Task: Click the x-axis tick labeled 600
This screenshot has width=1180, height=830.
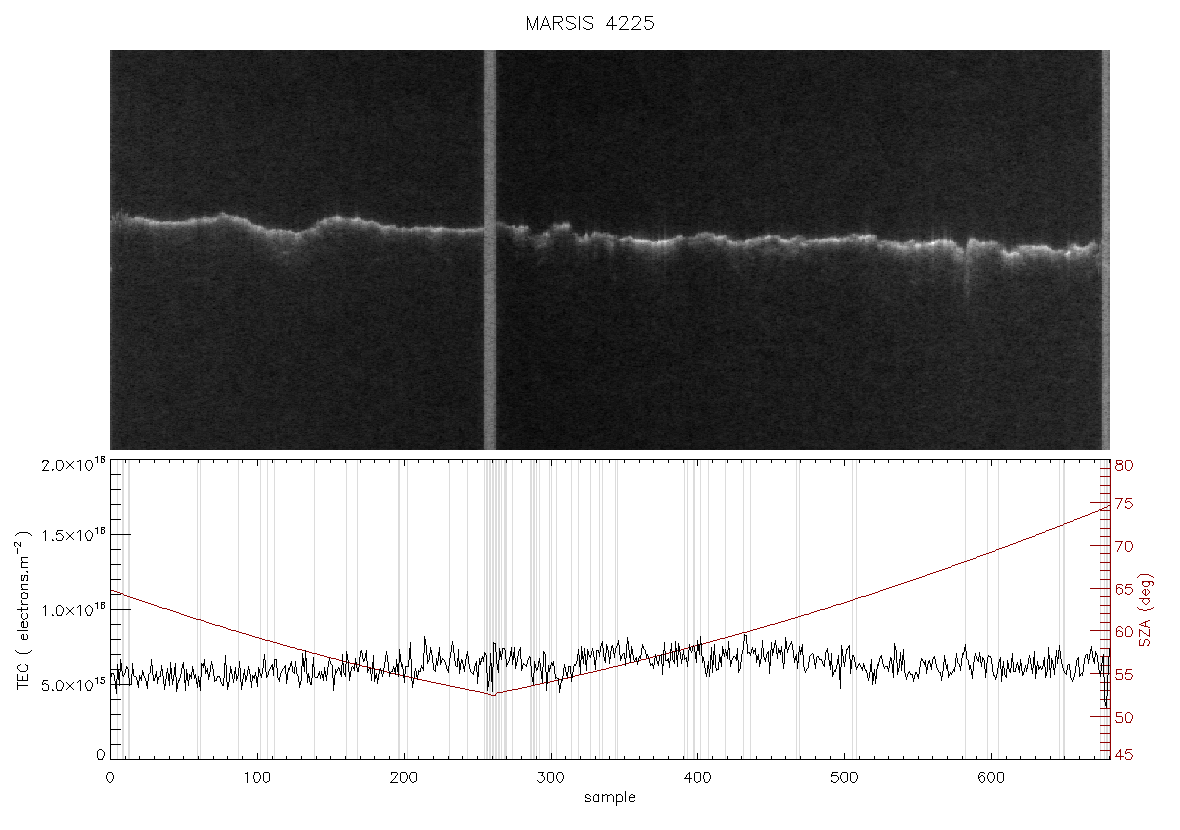Action: (x=990, y=778)
